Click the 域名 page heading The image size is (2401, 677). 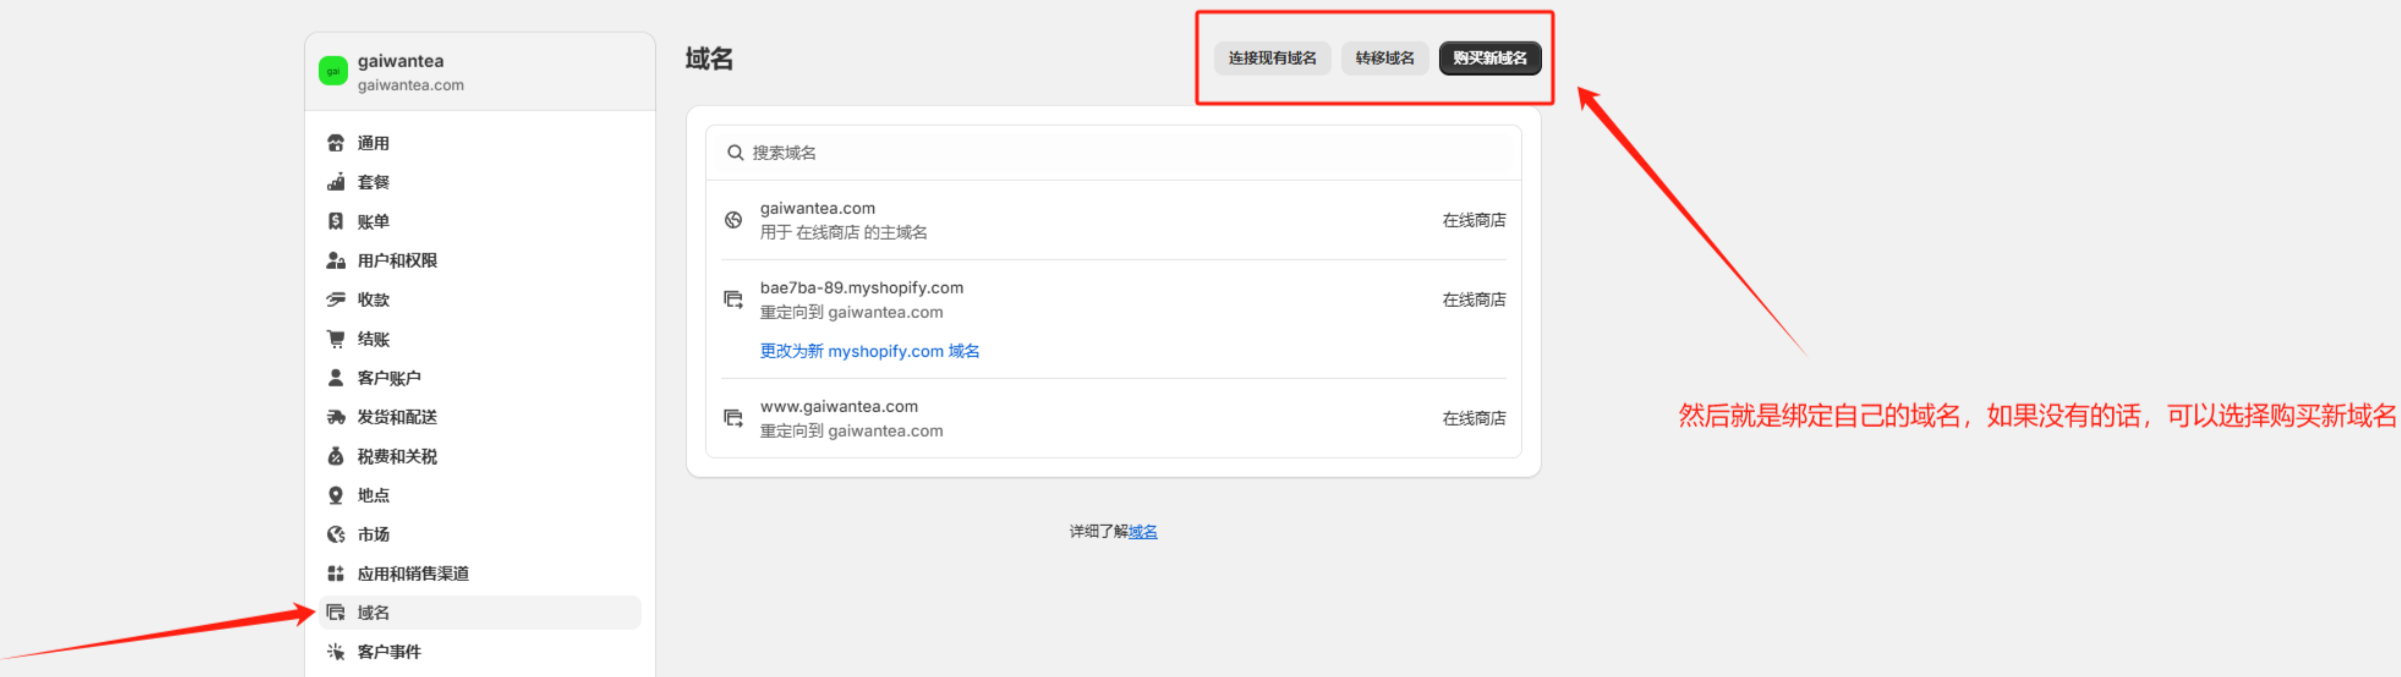(x=709, y=59)
